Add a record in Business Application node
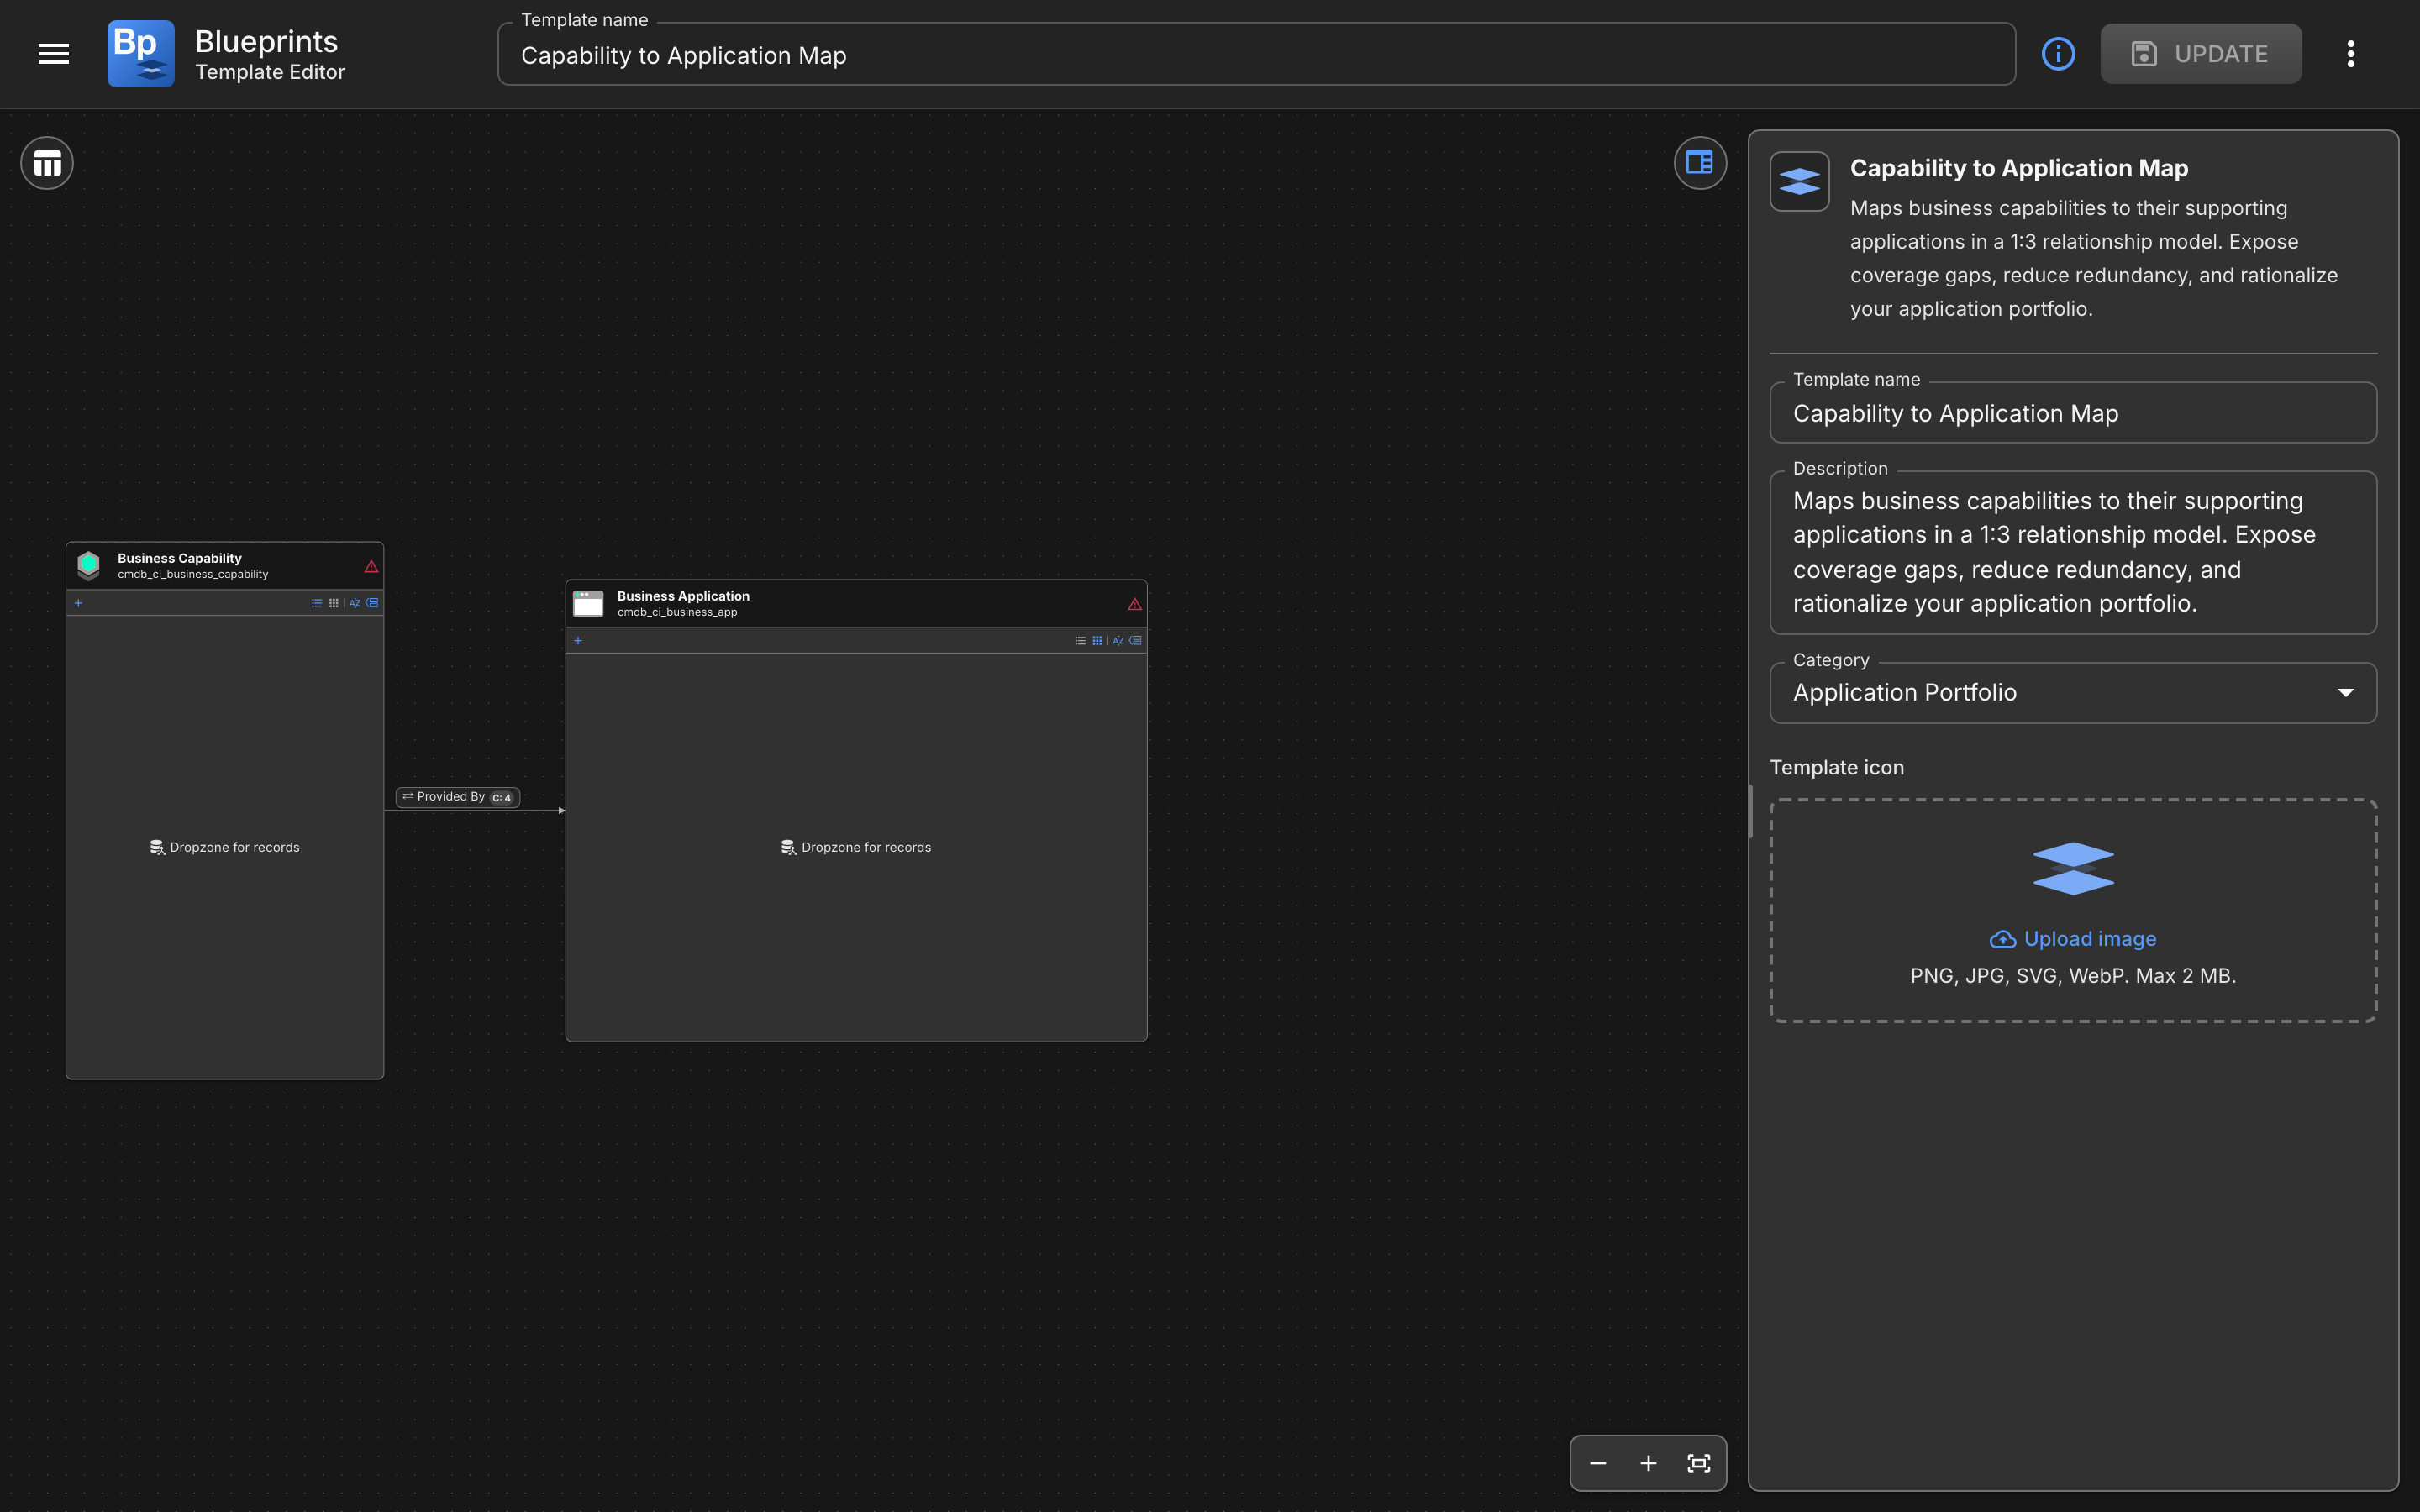Viewport: 2420px width, 1512px height. [x=578, y=641]
